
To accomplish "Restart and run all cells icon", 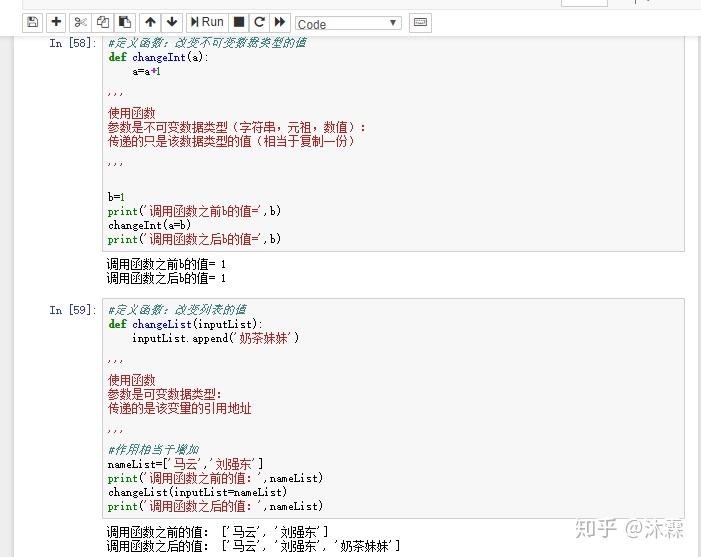I will [x=280, y=22].
